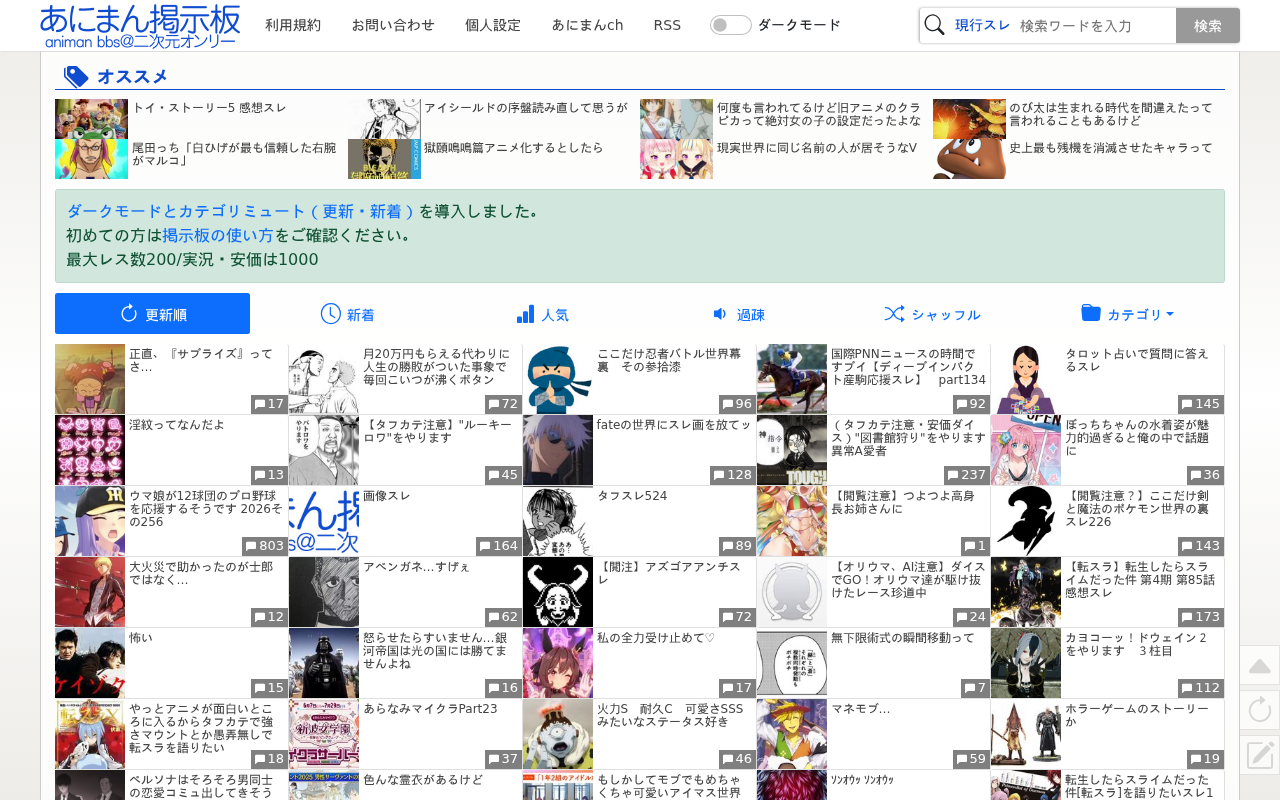Screen dimensions: 1280x800
Task: Open recommended thread 獄顔鳴鳴篇アニメ化するとしたら
Action: point(514,147)
